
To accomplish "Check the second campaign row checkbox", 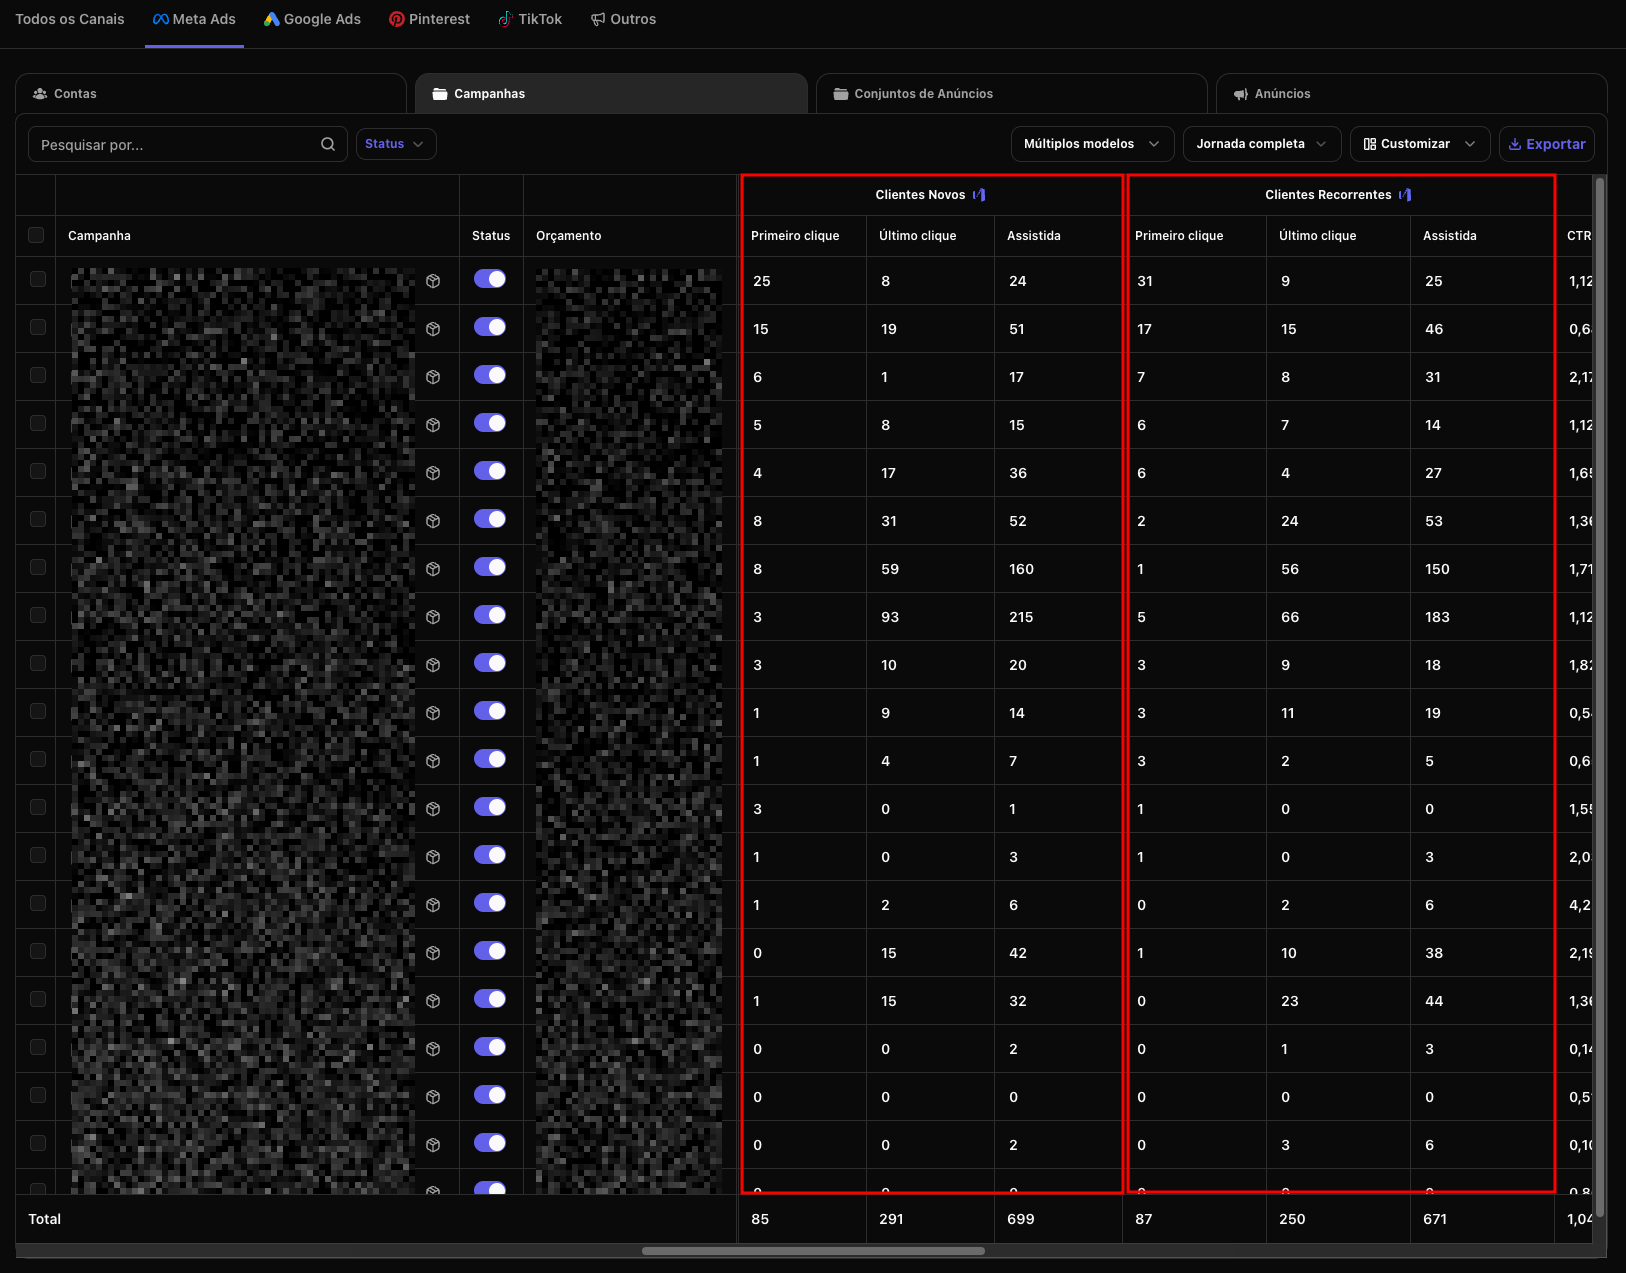I will (38, 327).
